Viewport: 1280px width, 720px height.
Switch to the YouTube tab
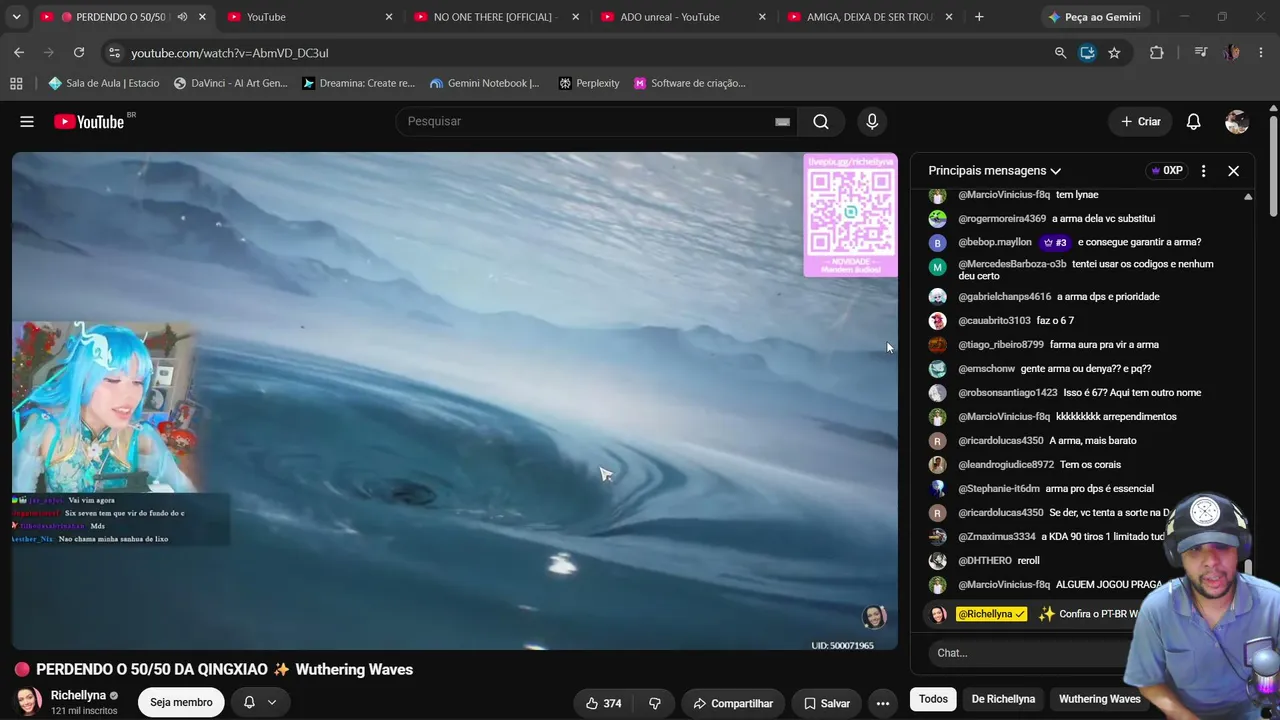point(310,17)
